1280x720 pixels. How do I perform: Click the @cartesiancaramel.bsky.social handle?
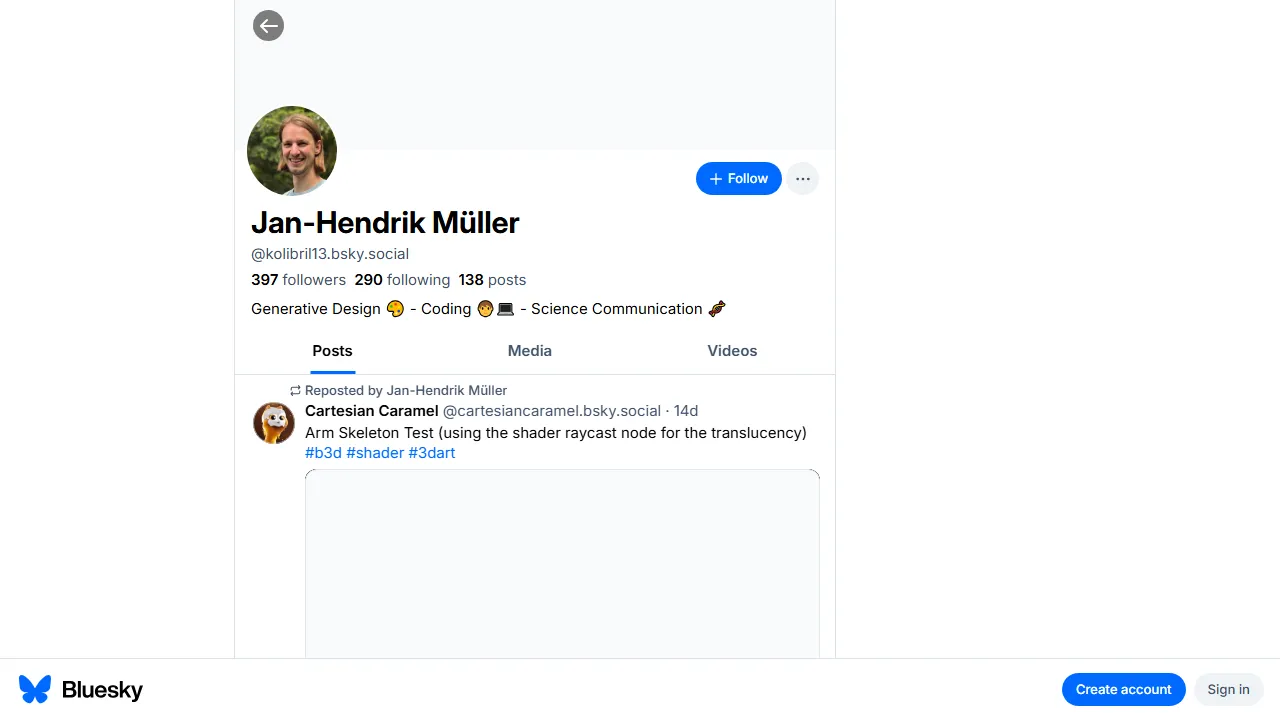(552, 411)
